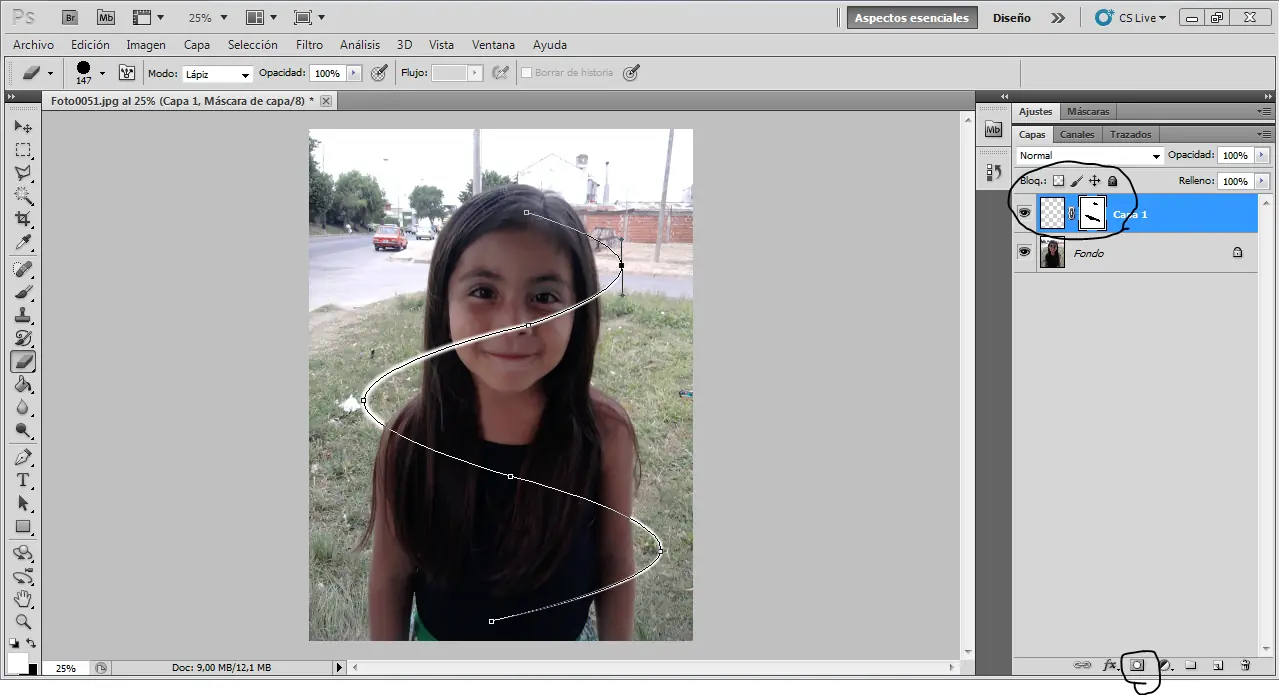Click Link layers icon
Image resolution: width=1279 pixels, height=695 pixels.
[1082, 665]
